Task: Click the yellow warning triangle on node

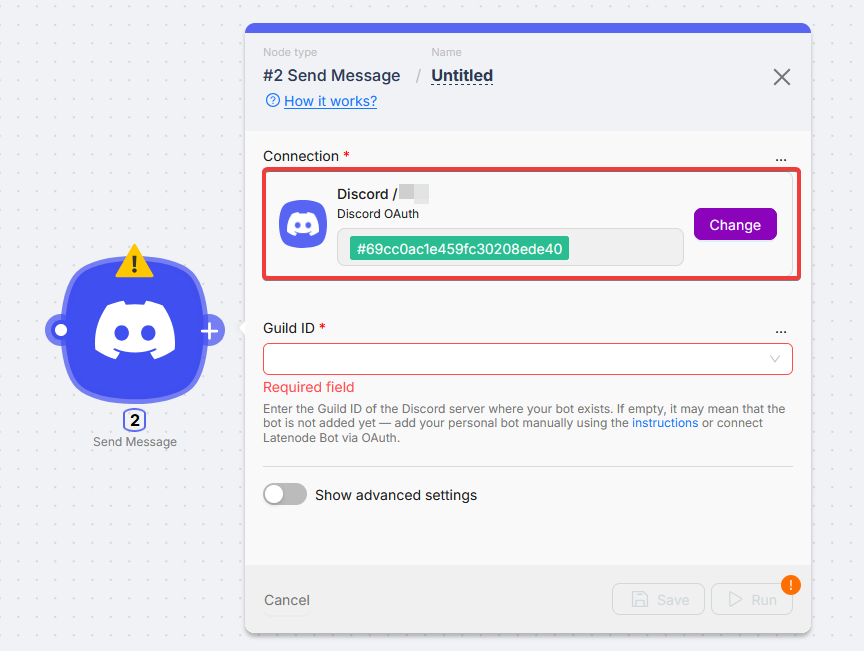Action: pos(134,263)
